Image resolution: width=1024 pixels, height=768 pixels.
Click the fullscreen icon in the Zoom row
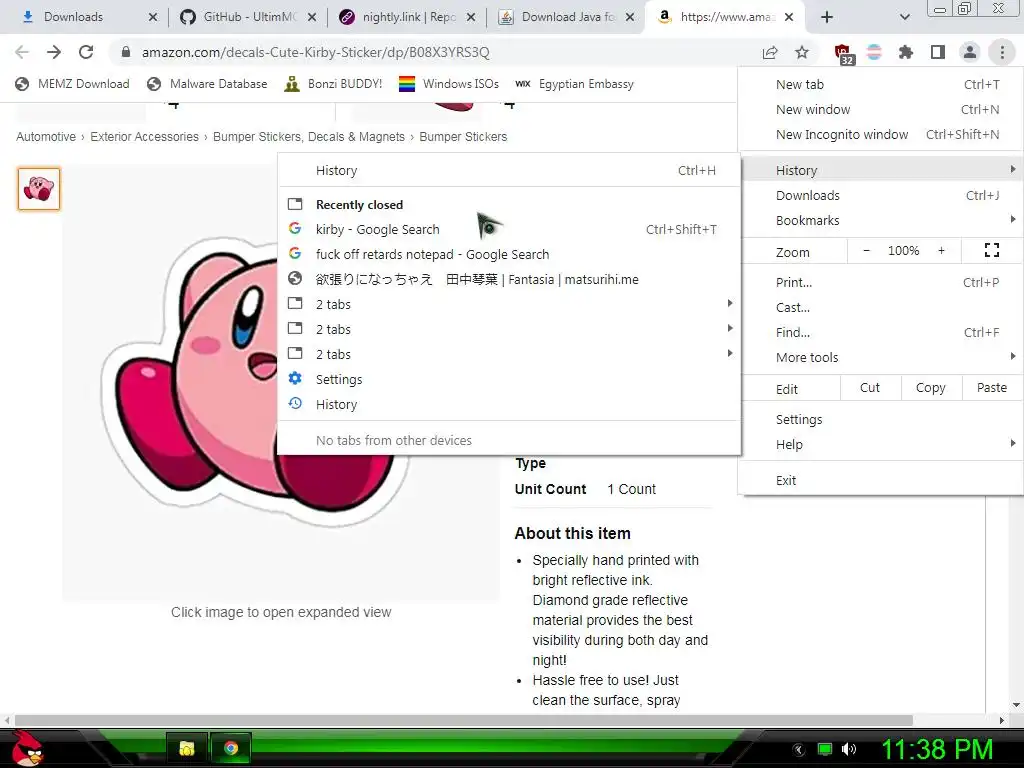(991, 251)
